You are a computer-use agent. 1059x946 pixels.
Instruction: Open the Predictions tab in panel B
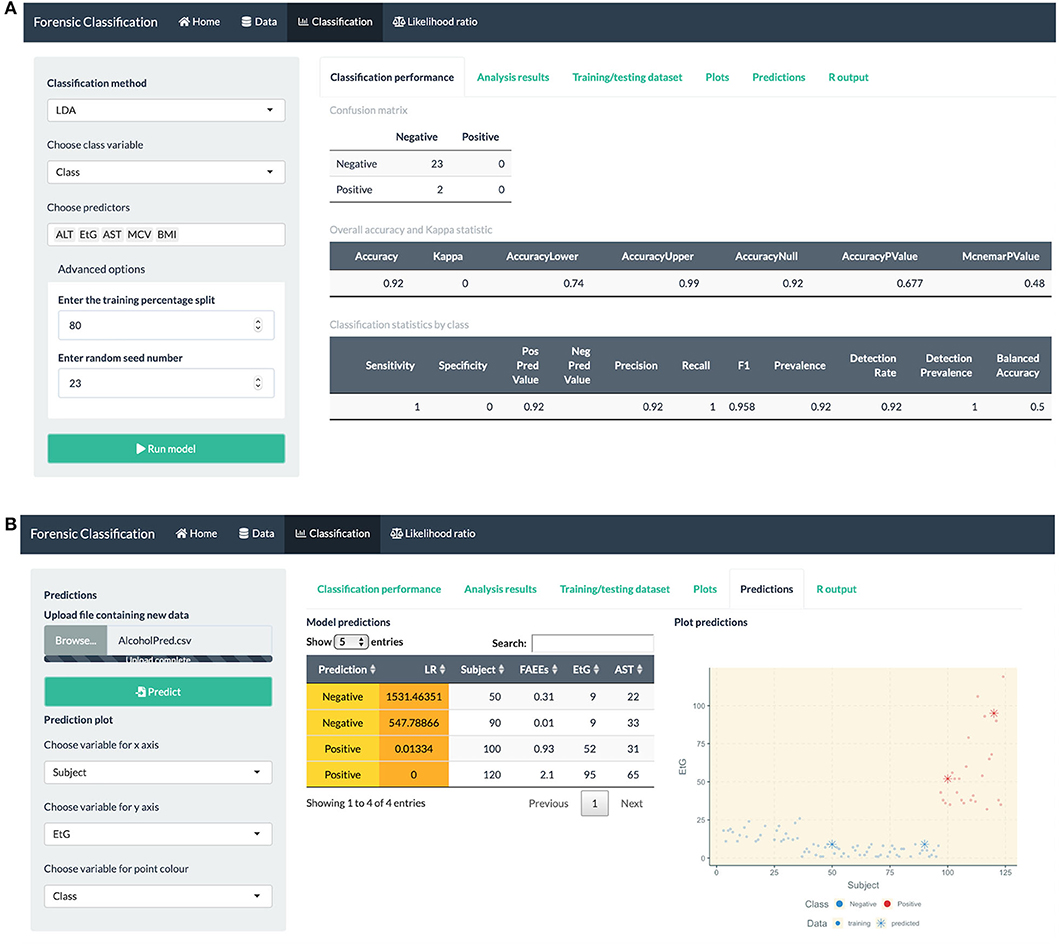767,589
